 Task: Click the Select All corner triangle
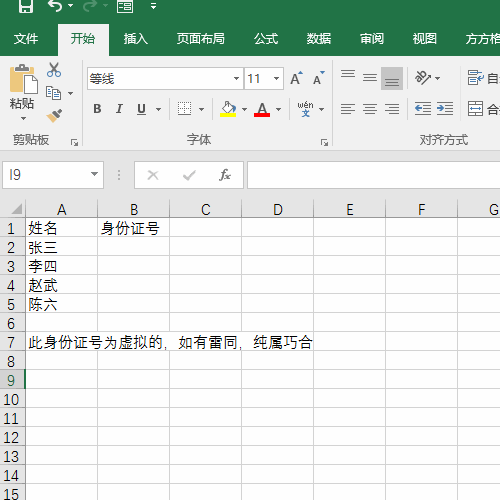click(x=16, y=209)
